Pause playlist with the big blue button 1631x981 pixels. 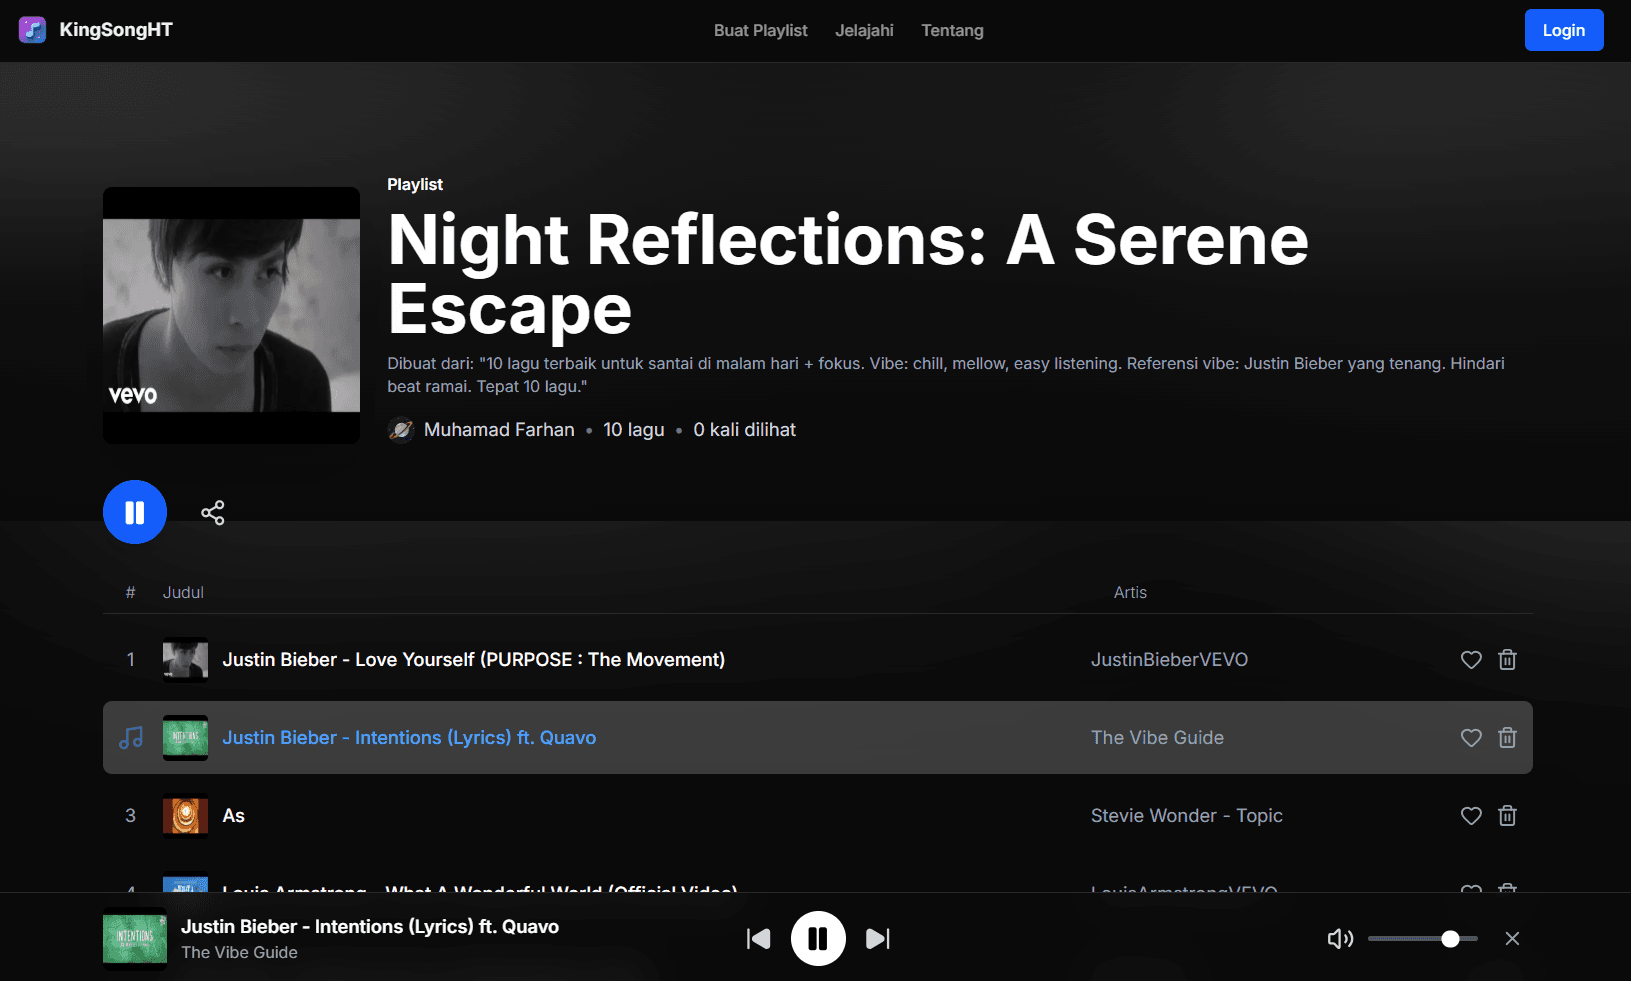135,513
